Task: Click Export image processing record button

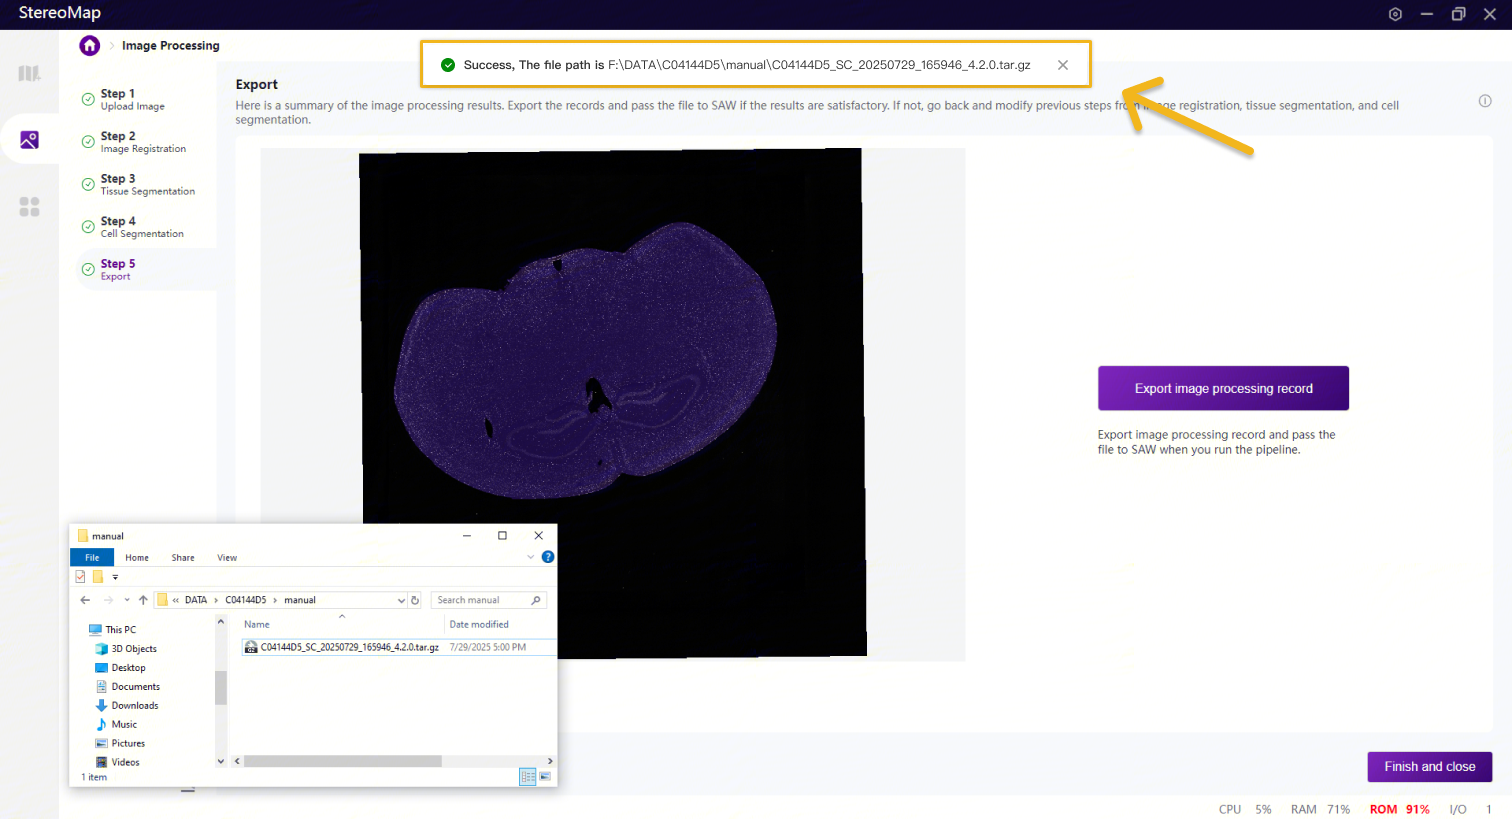Action: click(x=1223, y=388)
